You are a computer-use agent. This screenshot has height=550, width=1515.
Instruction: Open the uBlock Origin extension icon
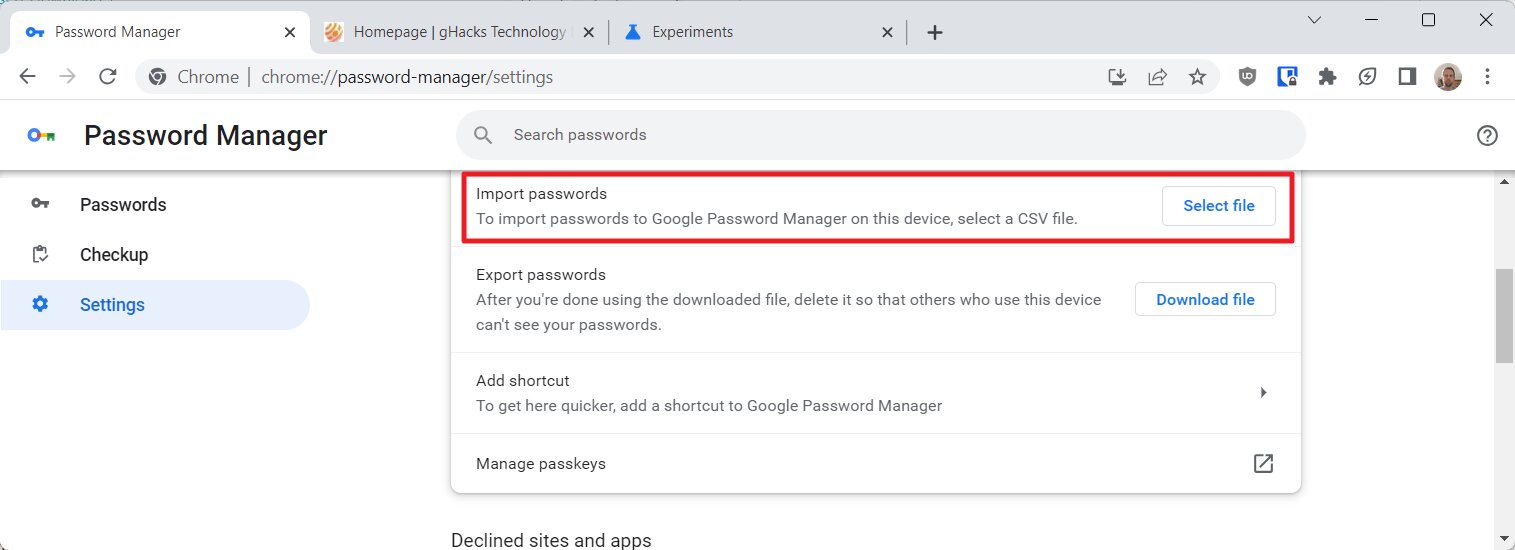(1247, 77)
